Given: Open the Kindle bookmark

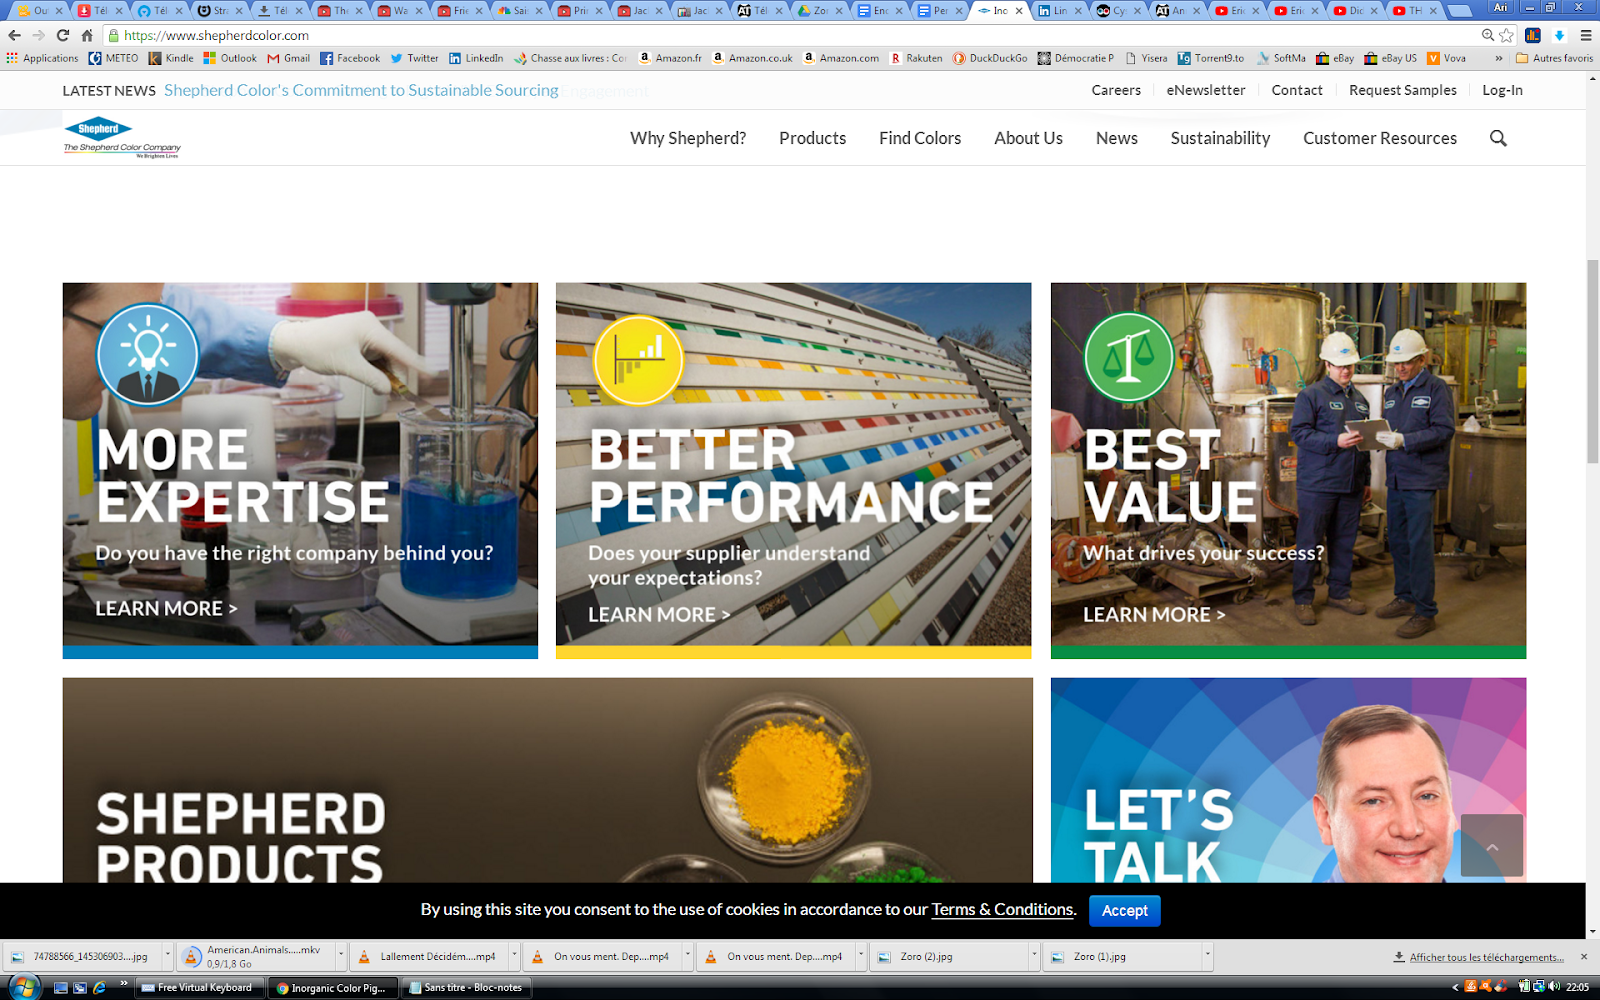Looking at the screenshot, I should 171,58.
